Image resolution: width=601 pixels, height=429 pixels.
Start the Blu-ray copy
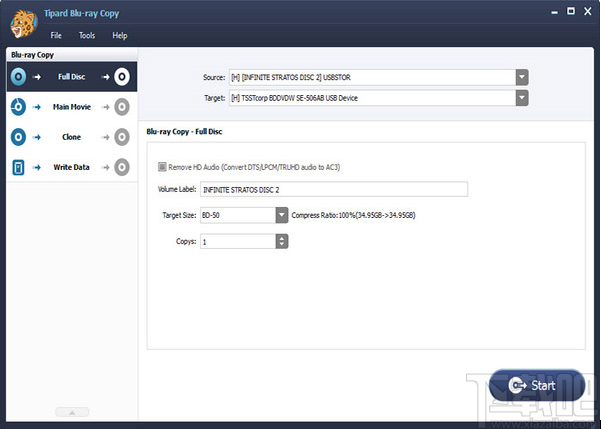(x=537, y=385)
